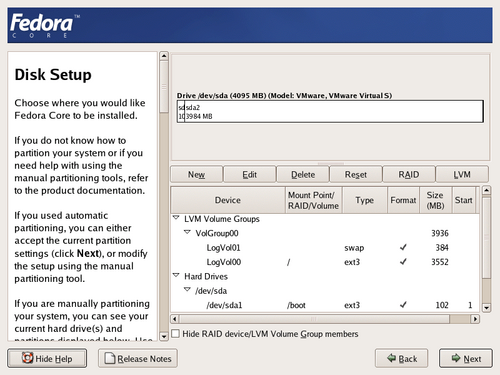Collapse the LVM Volume Groups tree

click(176, 218)
